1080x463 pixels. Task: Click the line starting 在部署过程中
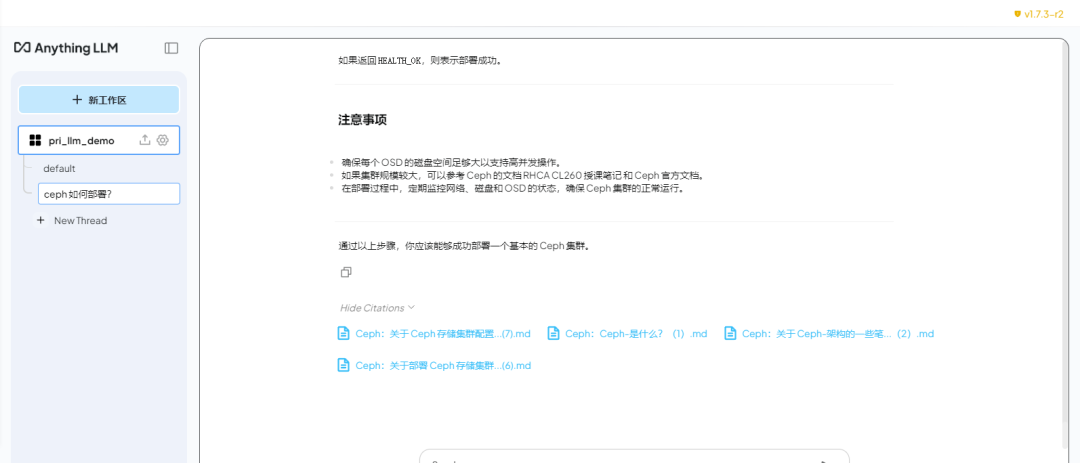[514, 188]
